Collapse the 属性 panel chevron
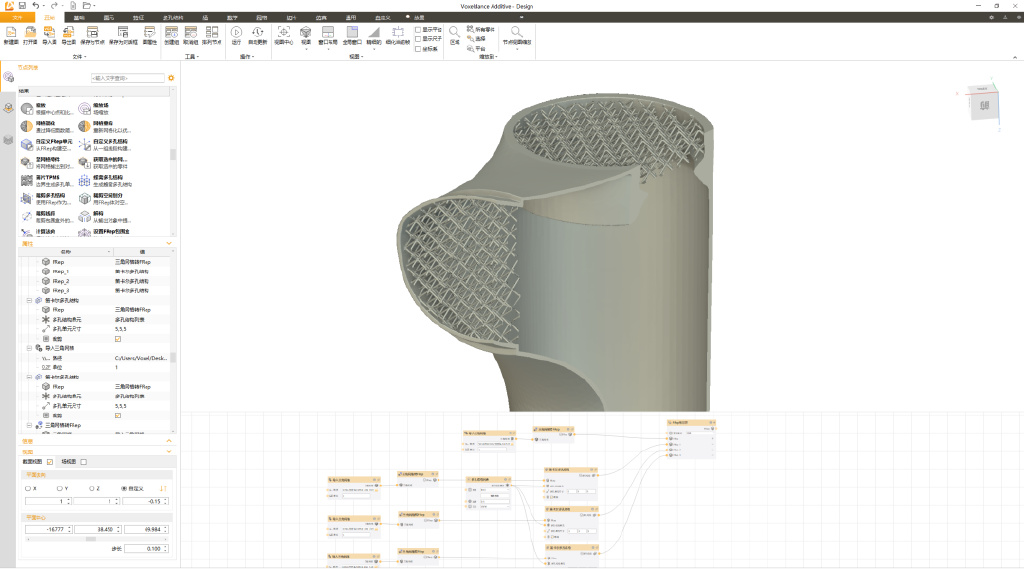This screenshot has width=1024, height=576. (x=169, y=243)
